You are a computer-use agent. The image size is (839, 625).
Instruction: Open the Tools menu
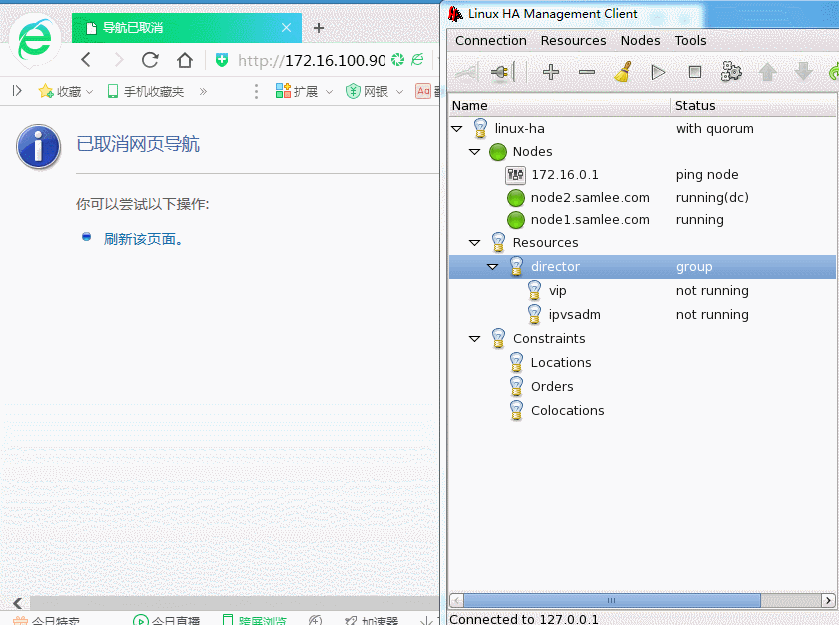click(690, 41)
